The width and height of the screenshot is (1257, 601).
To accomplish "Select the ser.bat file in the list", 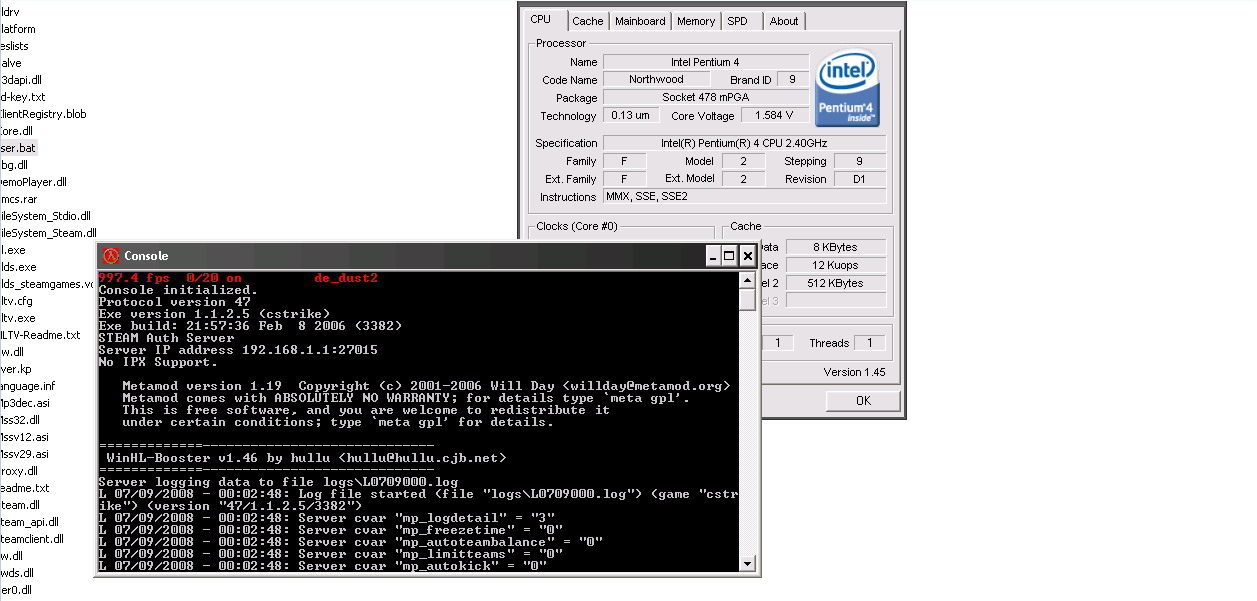I will (x=18, y=148).
